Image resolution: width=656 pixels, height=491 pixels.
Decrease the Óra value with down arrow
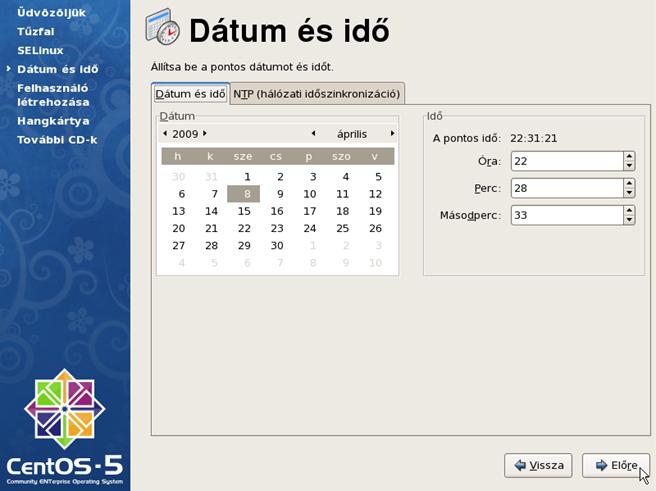(628, 165)
